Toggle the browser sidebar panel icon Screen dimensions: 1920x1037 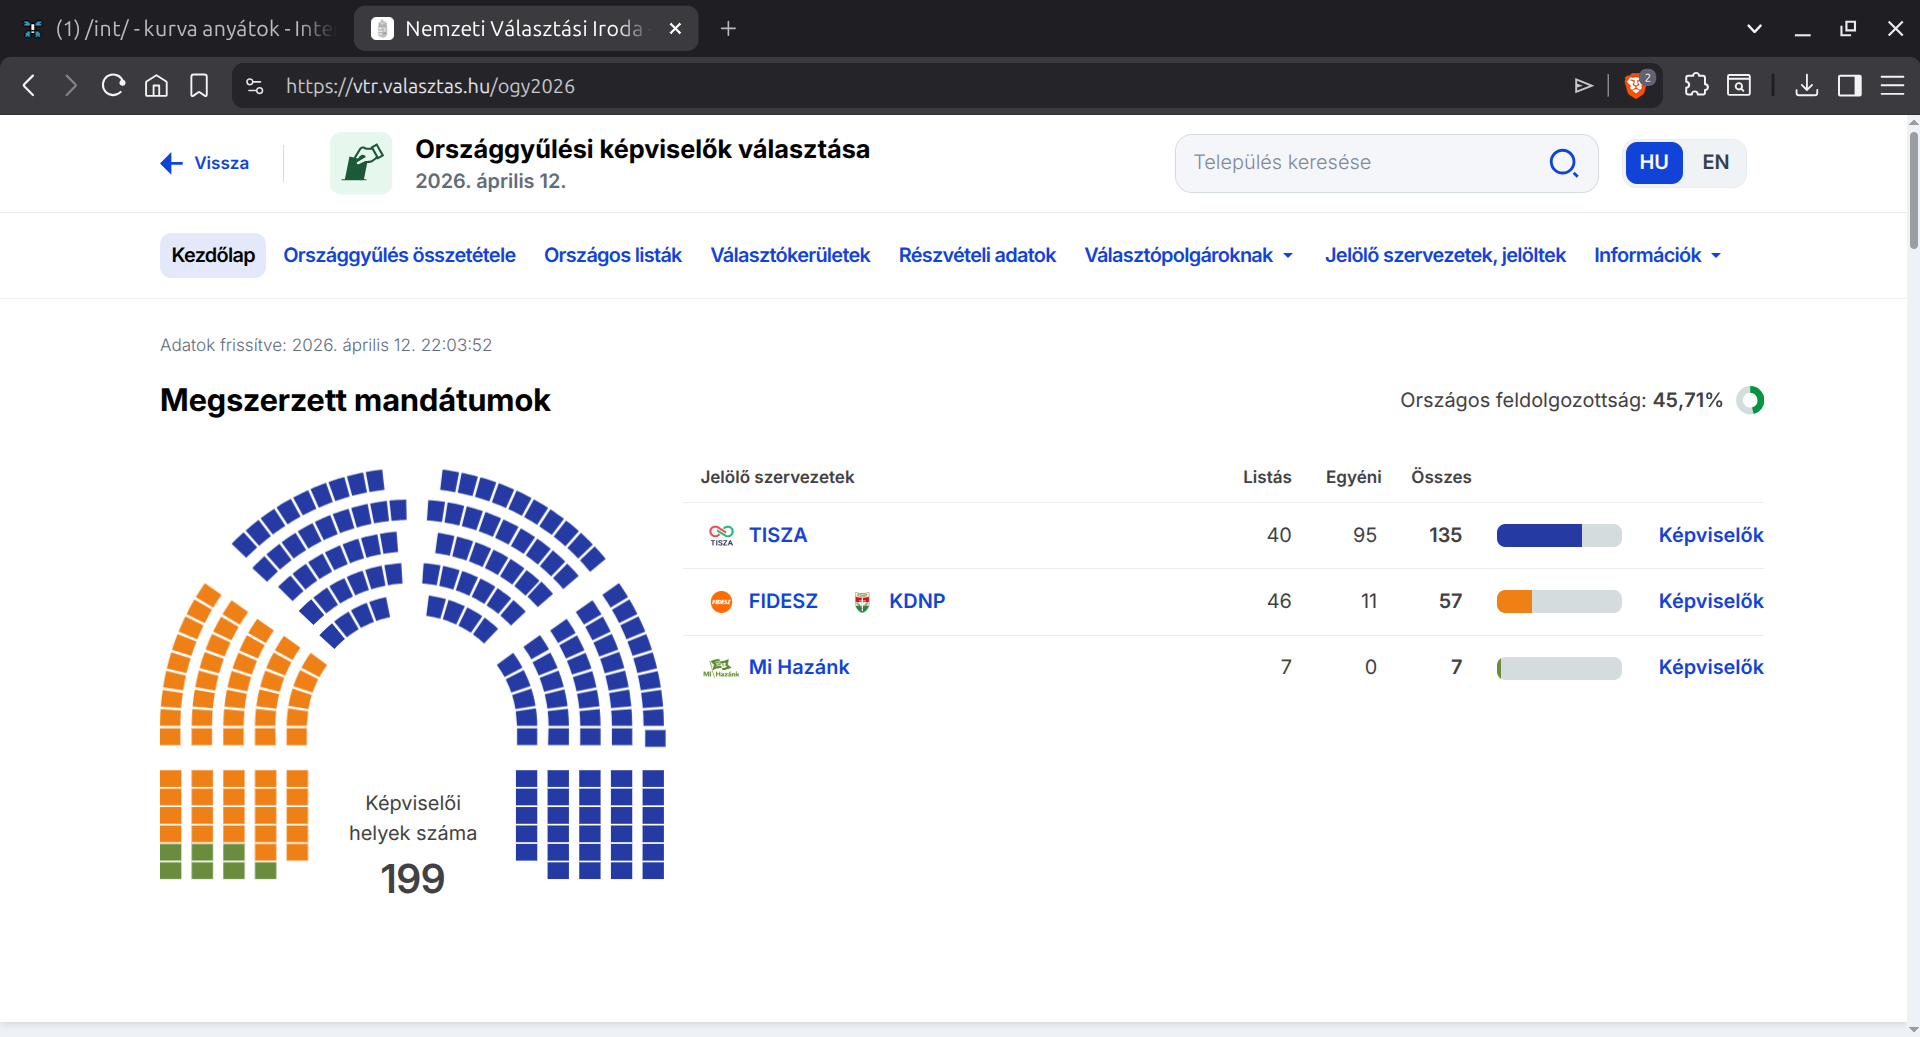point(1849,86)
